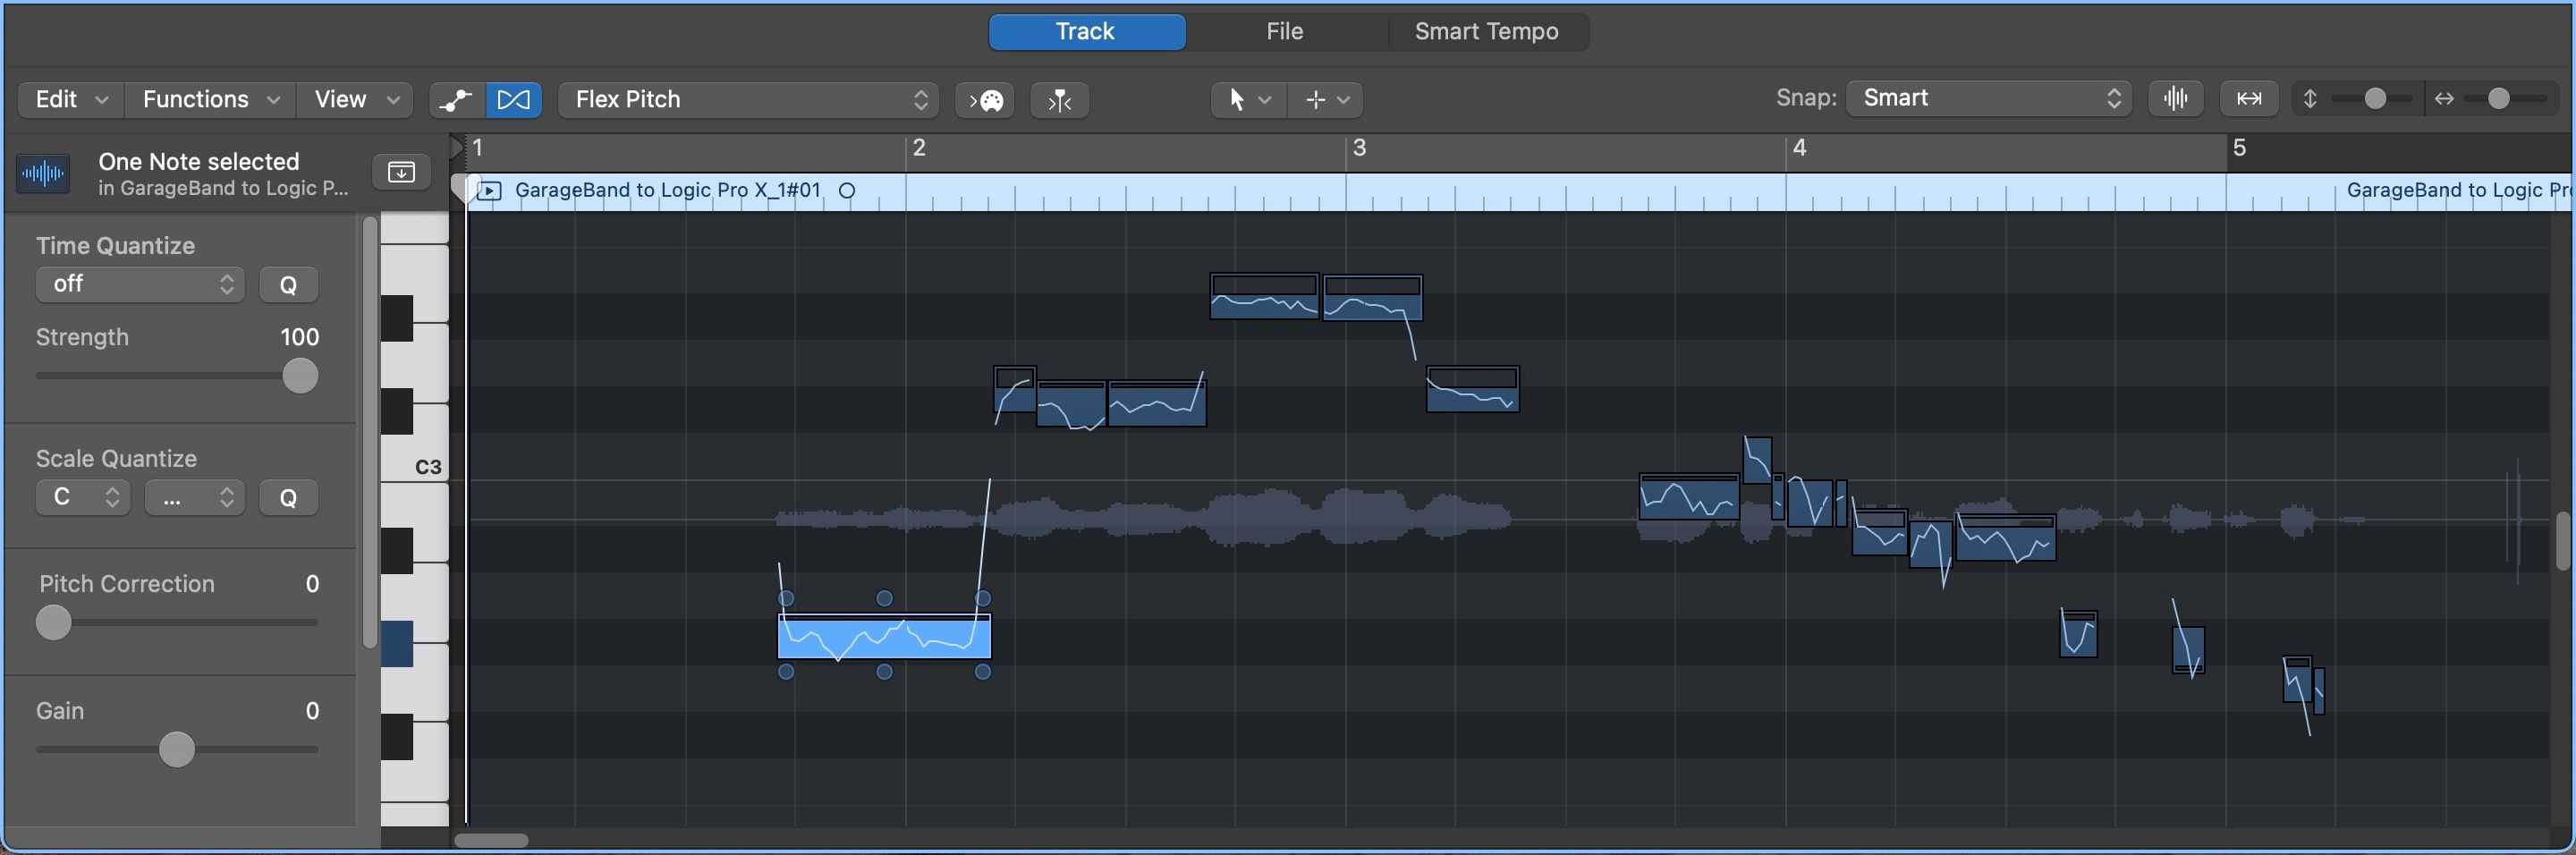
Task: Click the horizontal auto-fit zoom icon
Action: [2247, 98]
